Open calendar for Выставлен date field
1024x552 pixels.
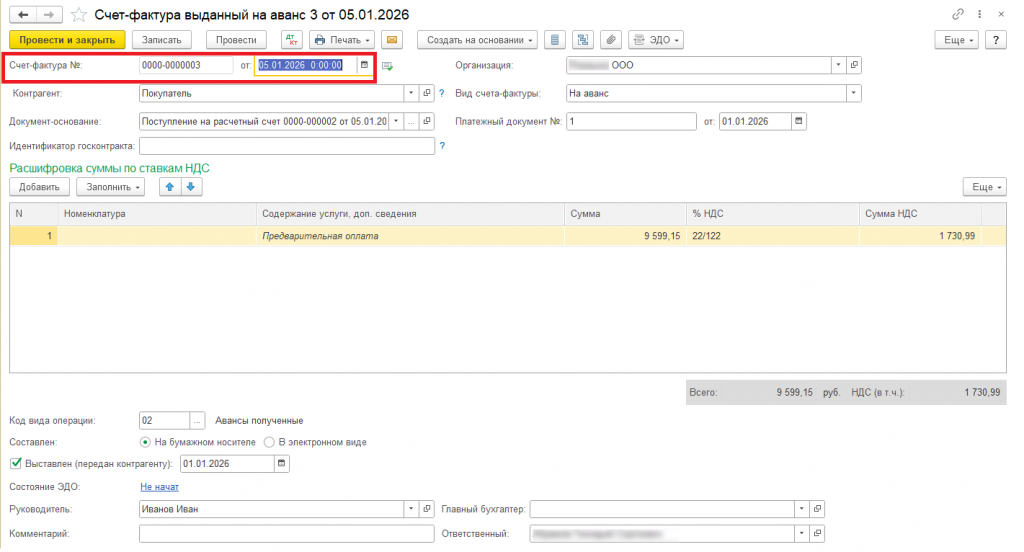pos(281,463)
